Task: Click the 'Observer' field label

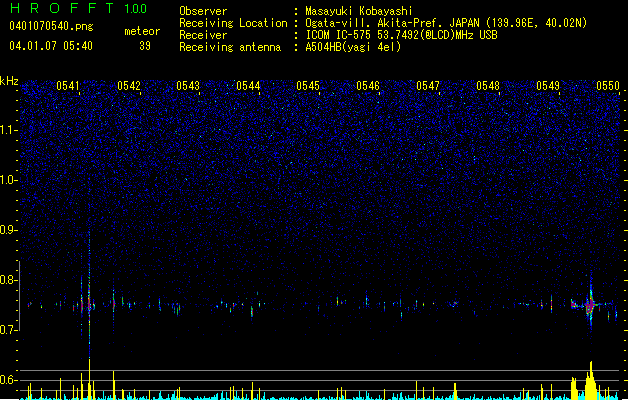Action: click(x=203, y=11)
